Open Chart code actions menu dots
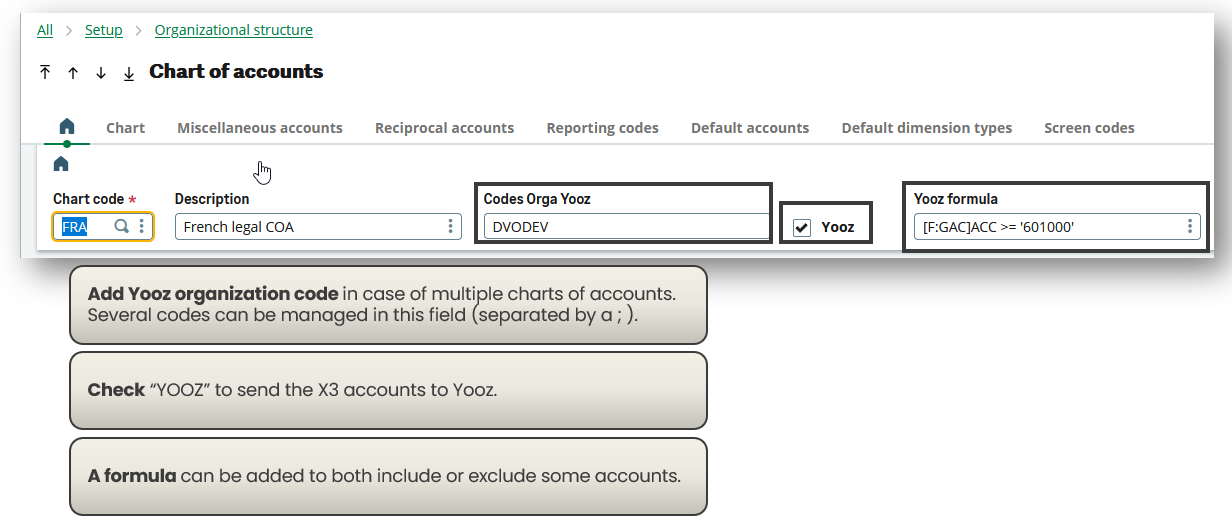Viewport: 1232px width, 524px height. coord(142,227)
